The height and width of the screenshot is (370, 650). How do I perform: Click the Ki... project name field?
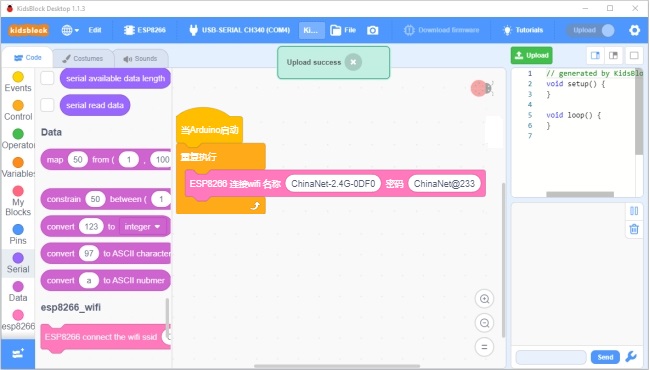click(312, 30)
